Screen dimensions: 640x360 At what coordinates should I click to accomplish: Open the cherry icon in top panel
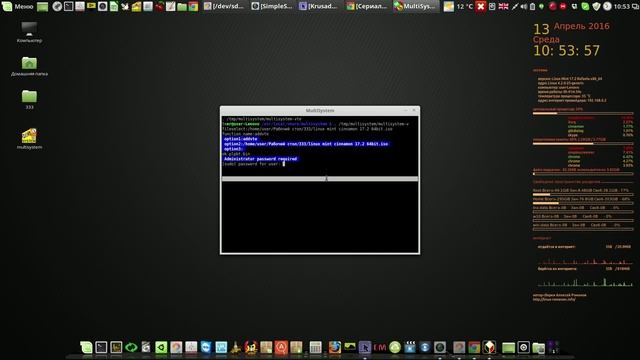[160, 6]
